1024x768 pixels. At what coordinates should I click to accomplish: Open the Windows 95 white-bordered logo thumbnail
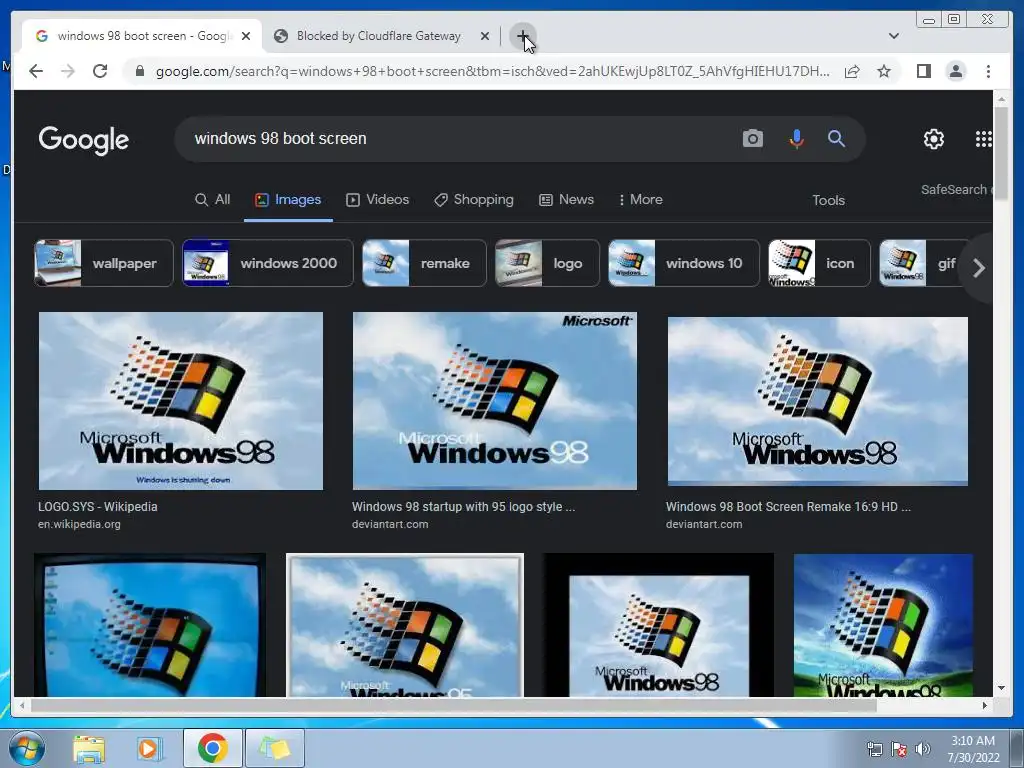[405, 625]
